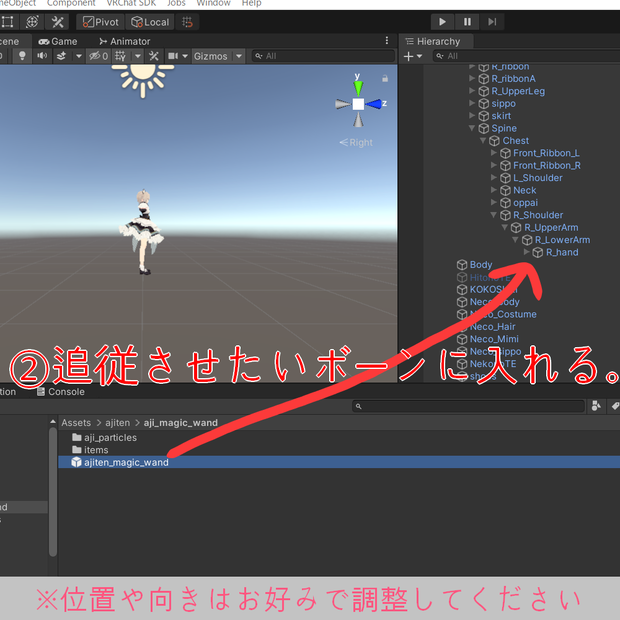Collapse the Spine bone in Hierarchy
620x620 pixels.
click(x=471, y=128)
